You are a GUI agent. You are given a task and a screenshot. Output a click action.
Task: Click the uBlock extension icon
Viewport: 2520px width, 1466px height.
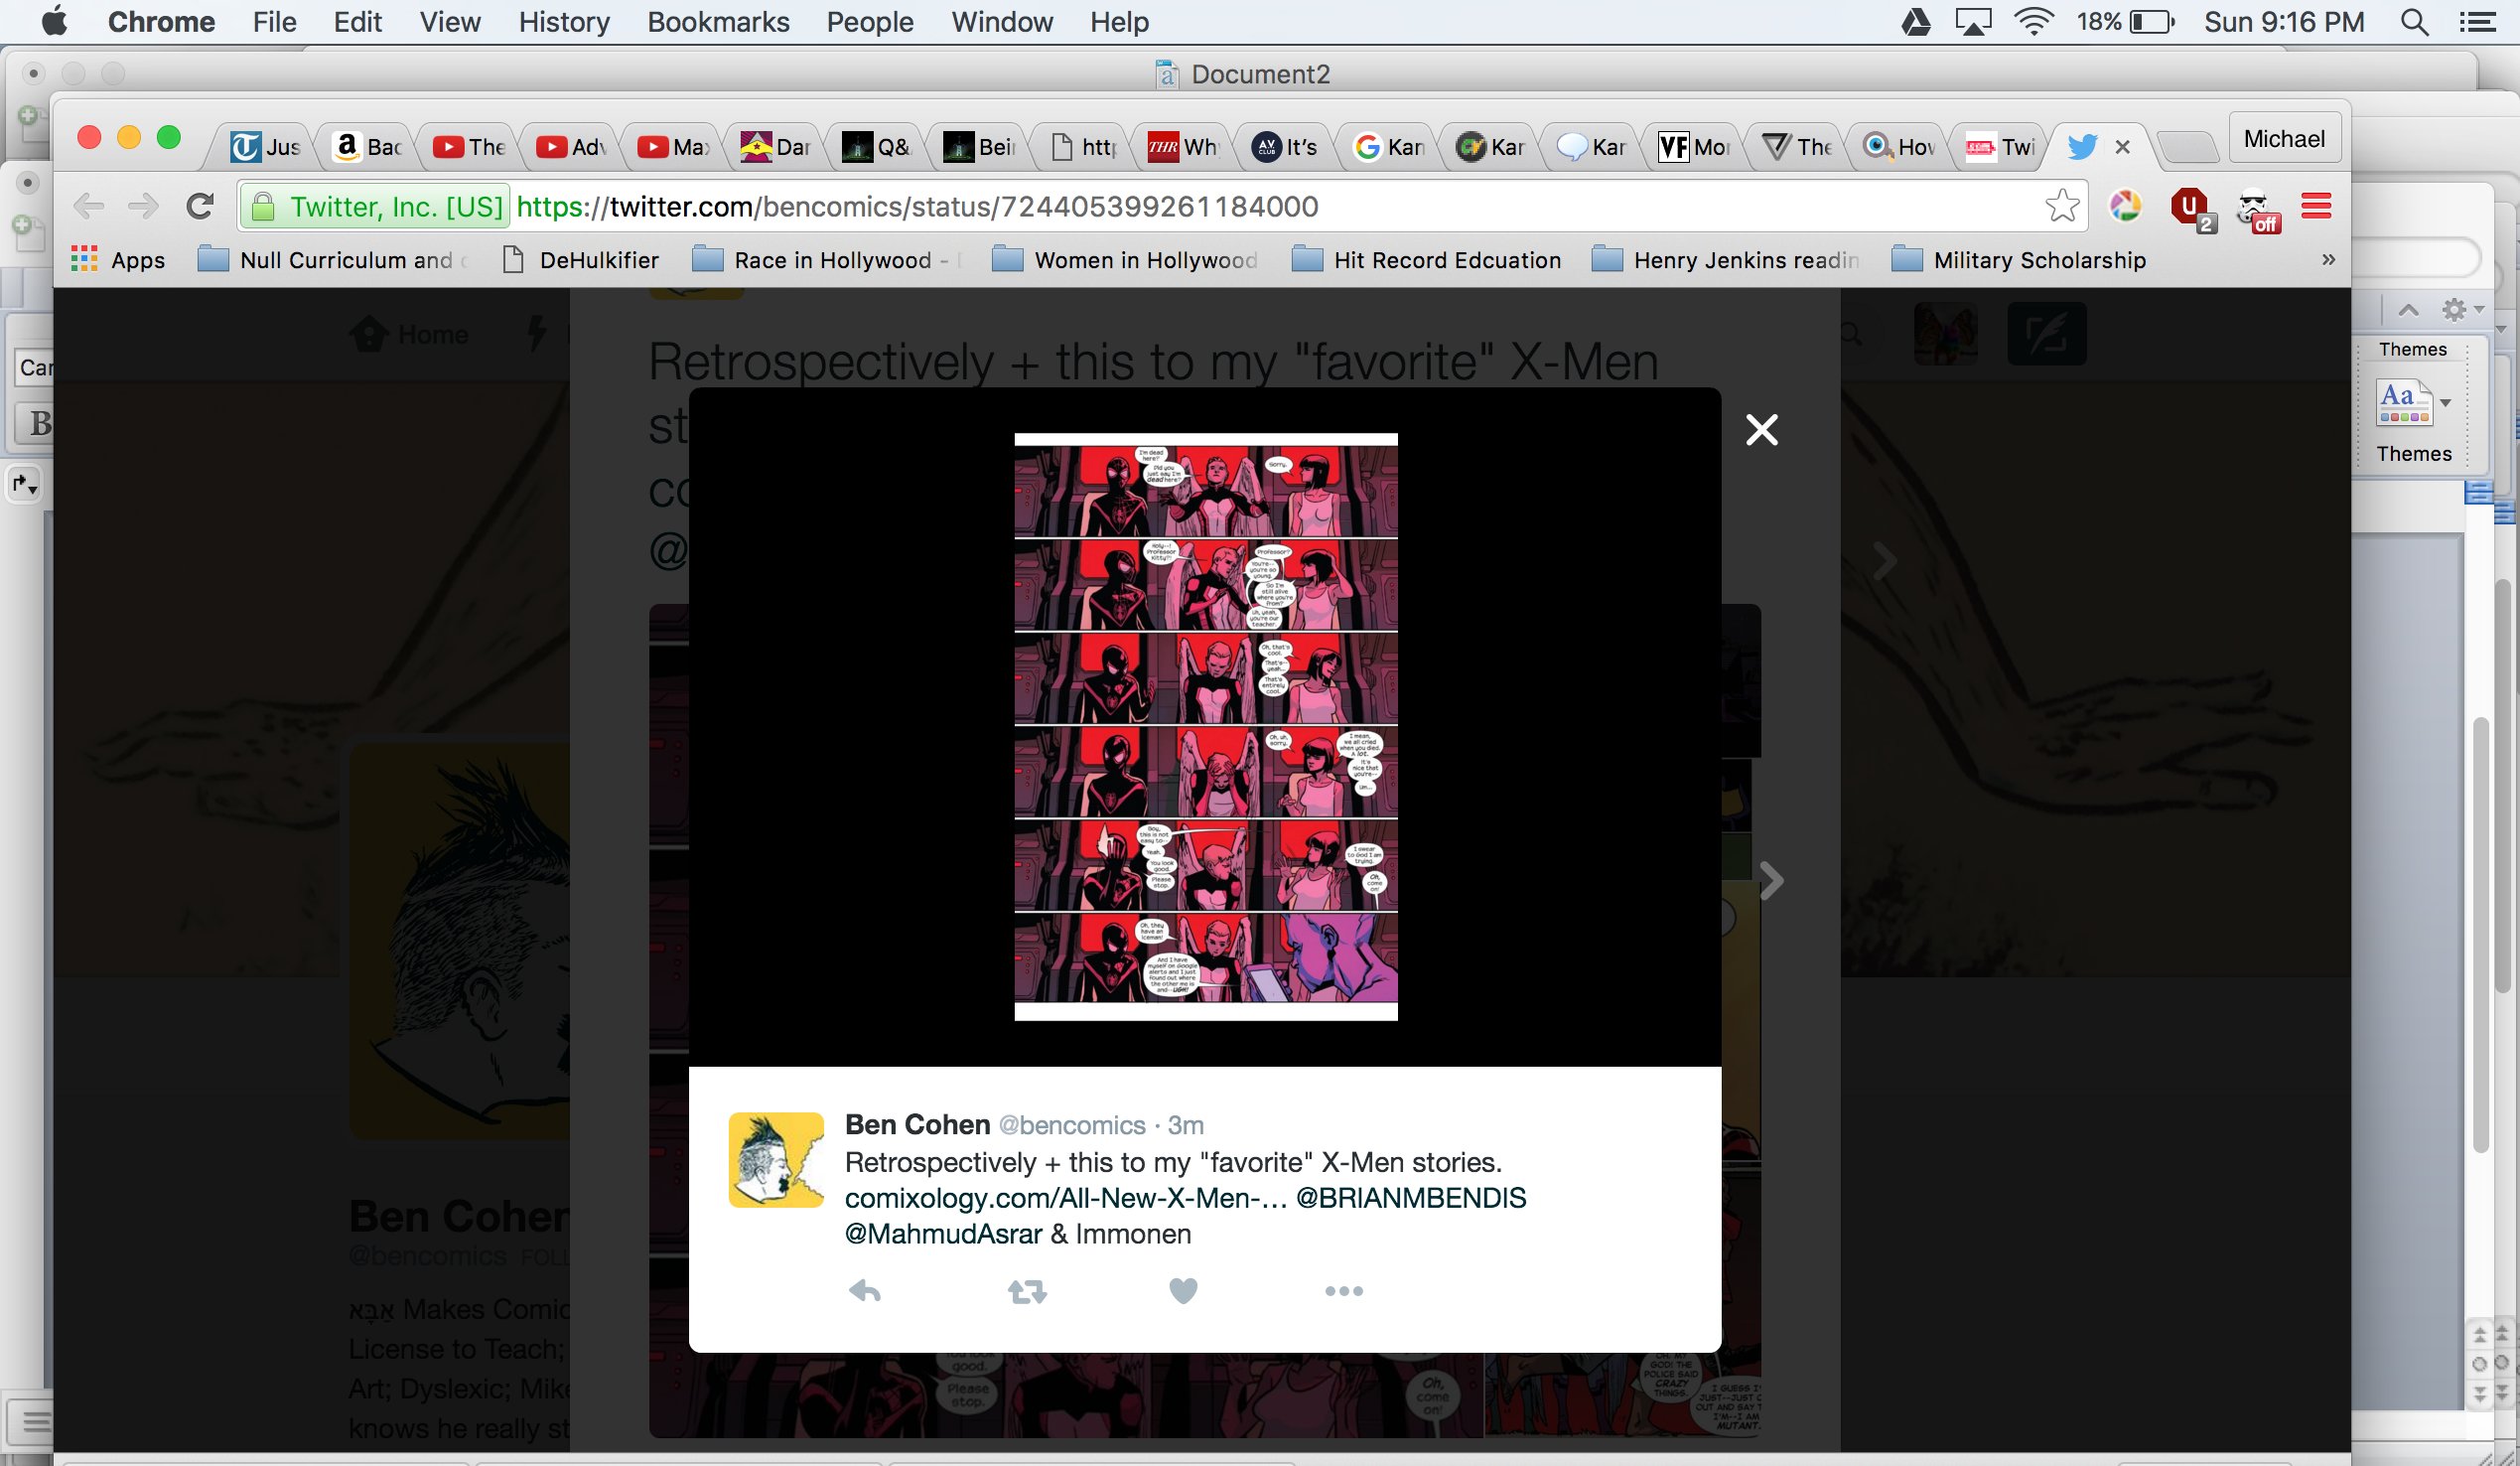[2190, 207]
